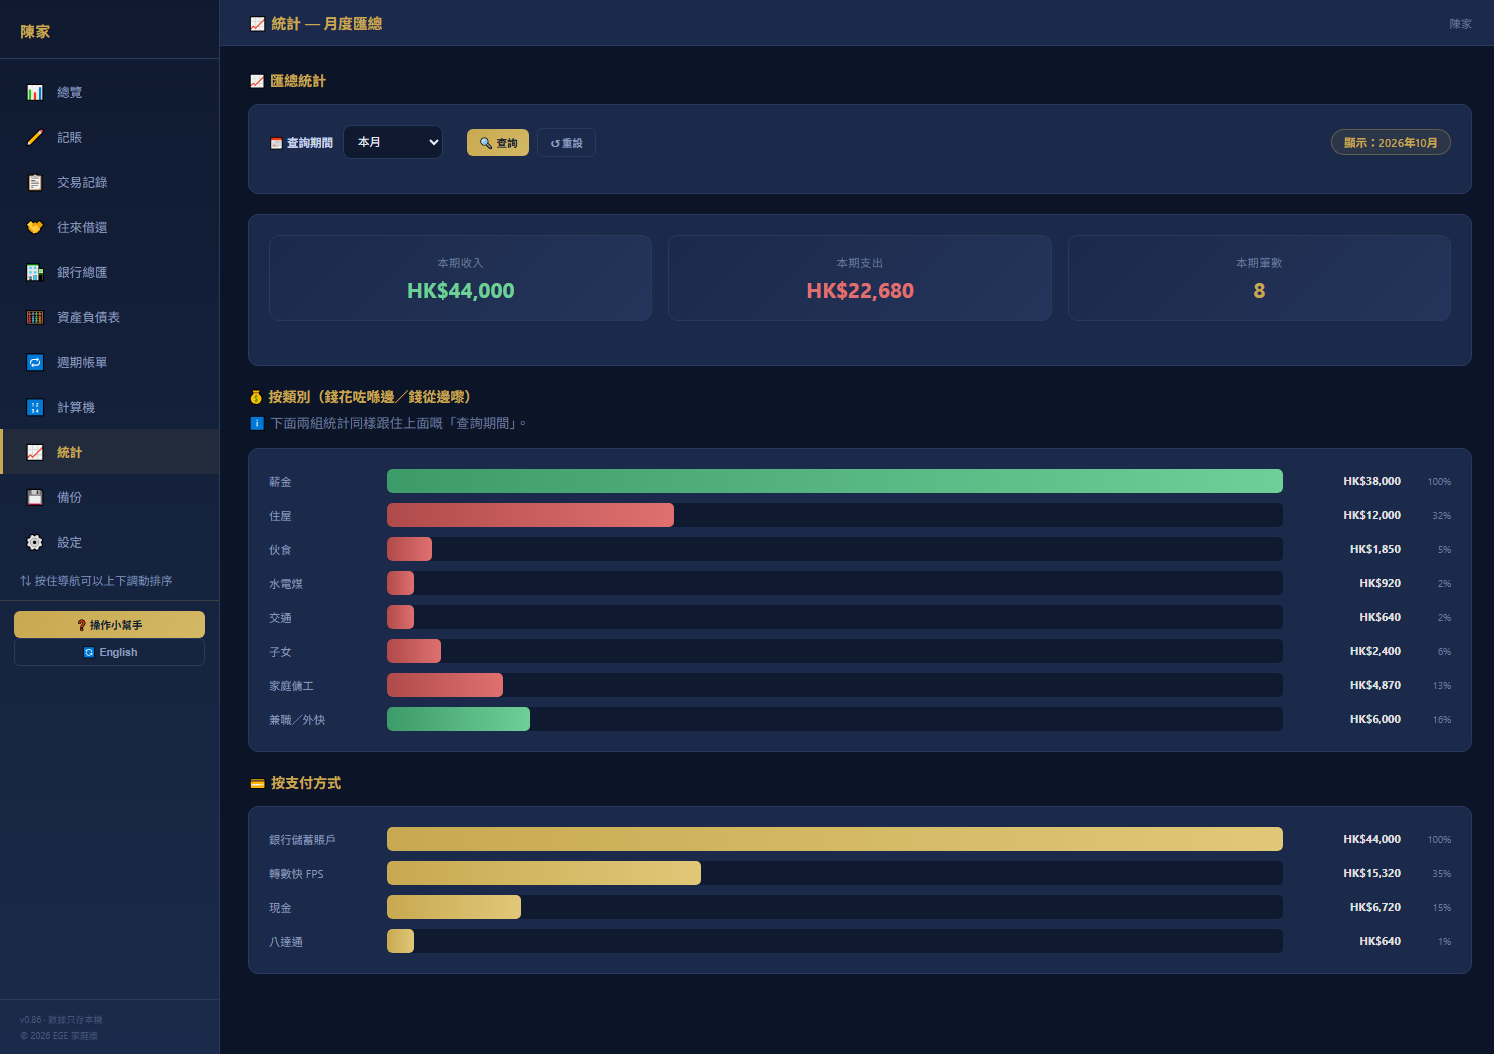Click the 顯示：2026年10月 badge
Image resolution: width=1494 pixels, height=1054 pixels.
(1390, 142)
